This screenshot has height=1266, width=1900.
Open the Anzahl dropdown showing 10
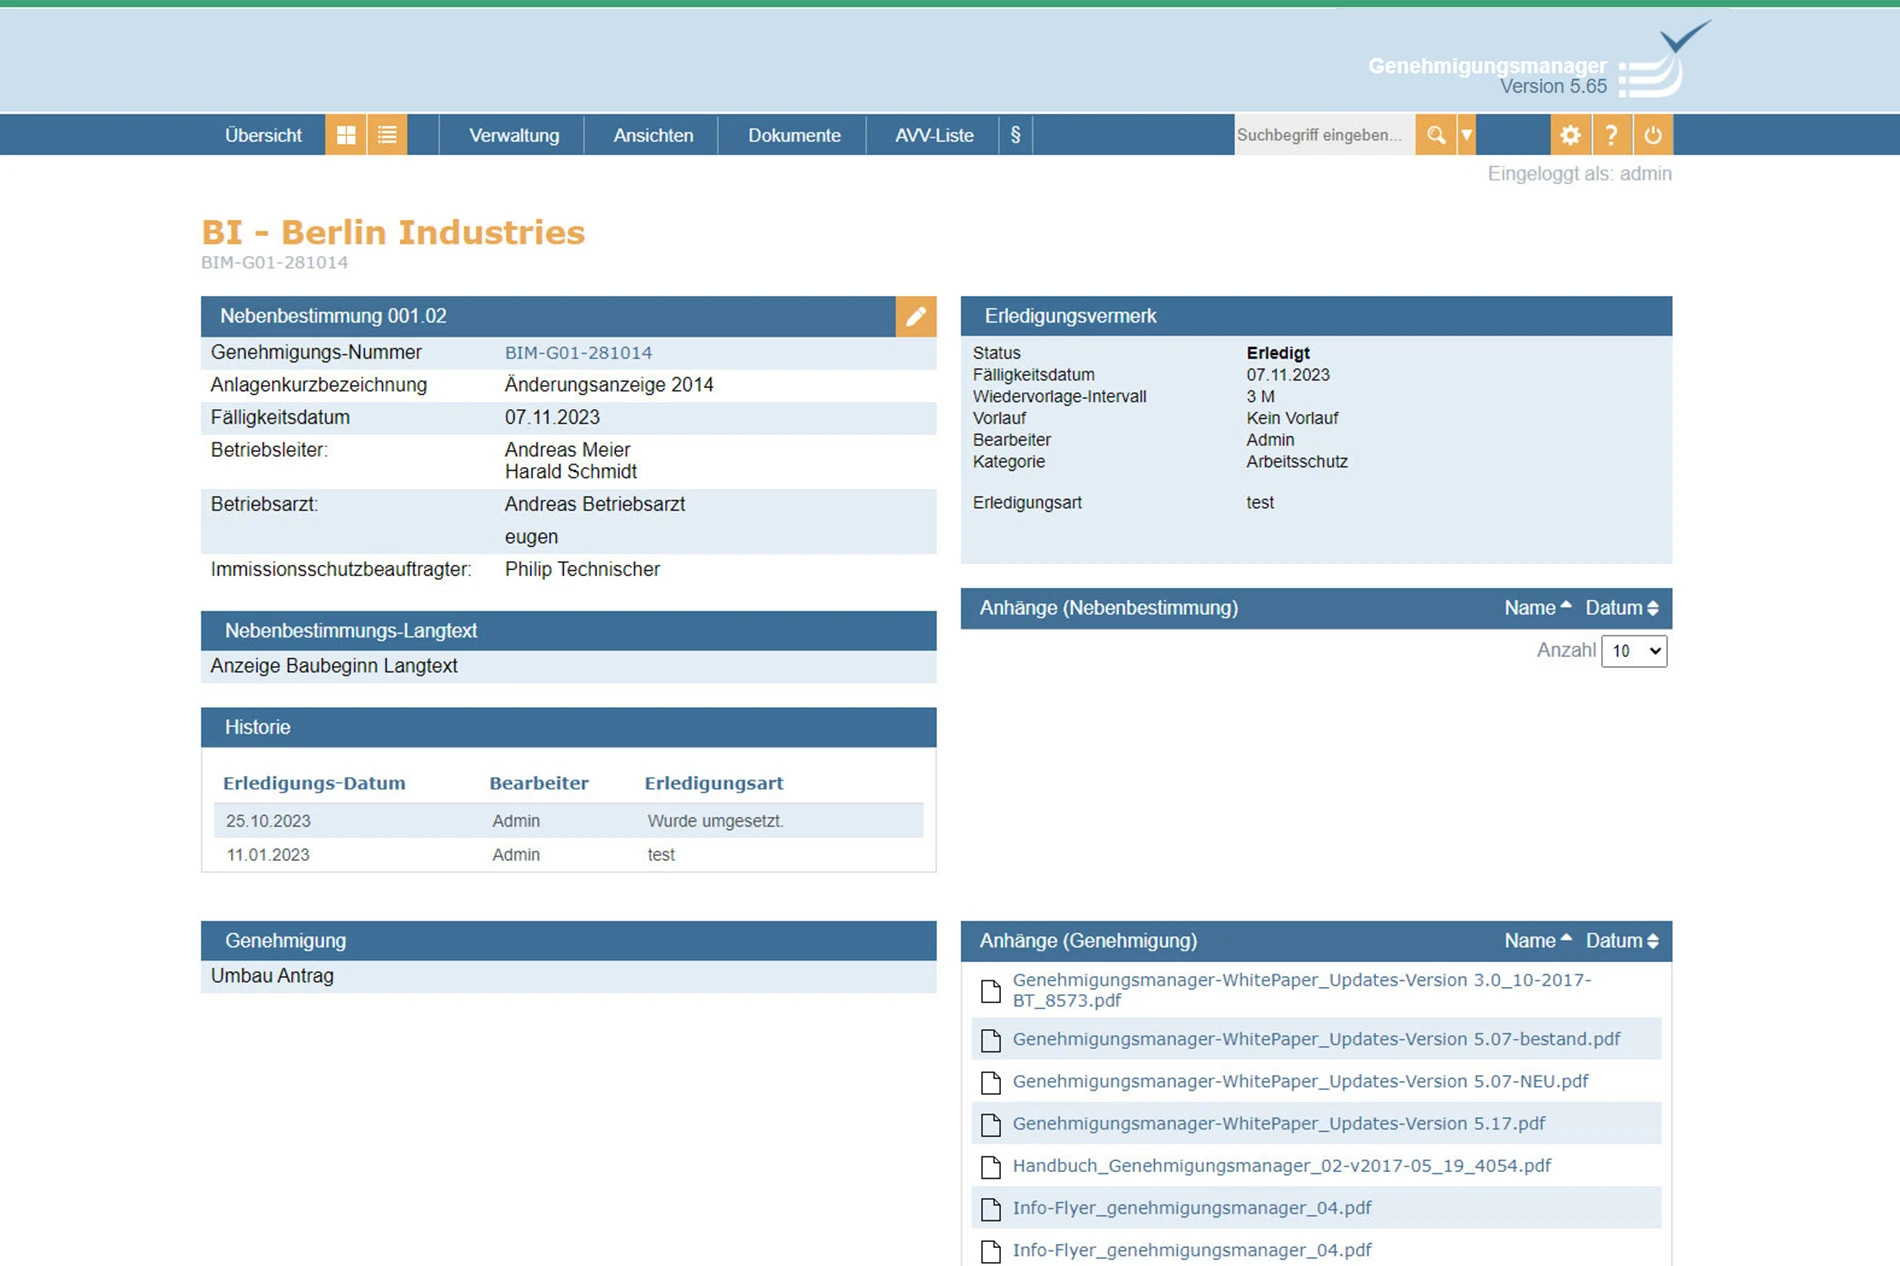coord(1633,651)
